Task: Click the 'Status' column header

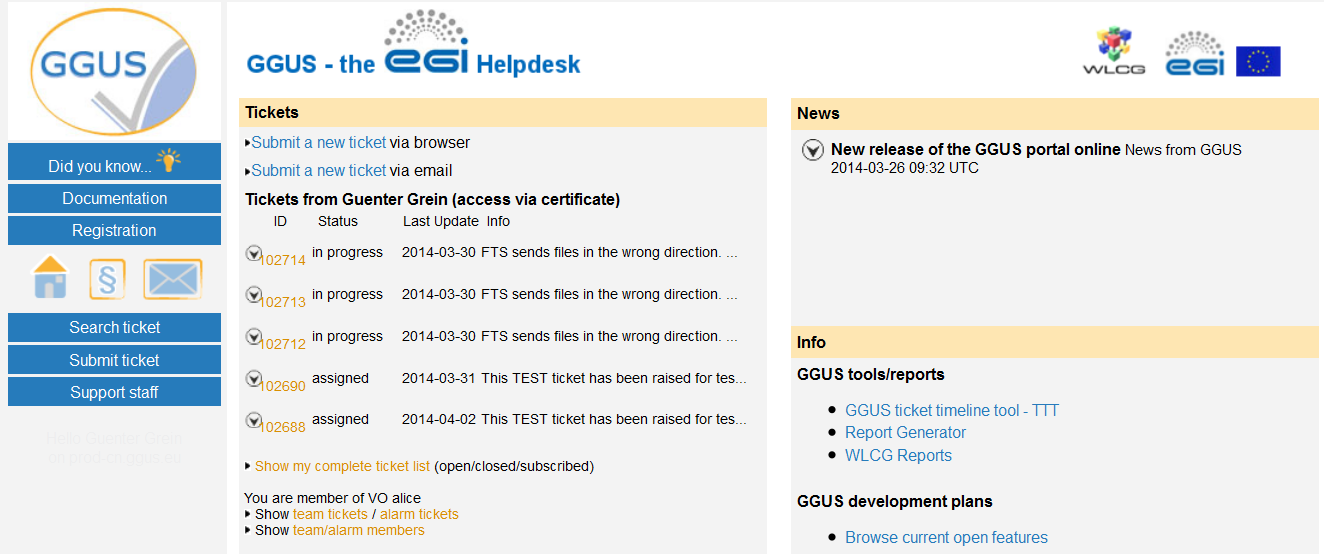Action: [x=338, y=221]
